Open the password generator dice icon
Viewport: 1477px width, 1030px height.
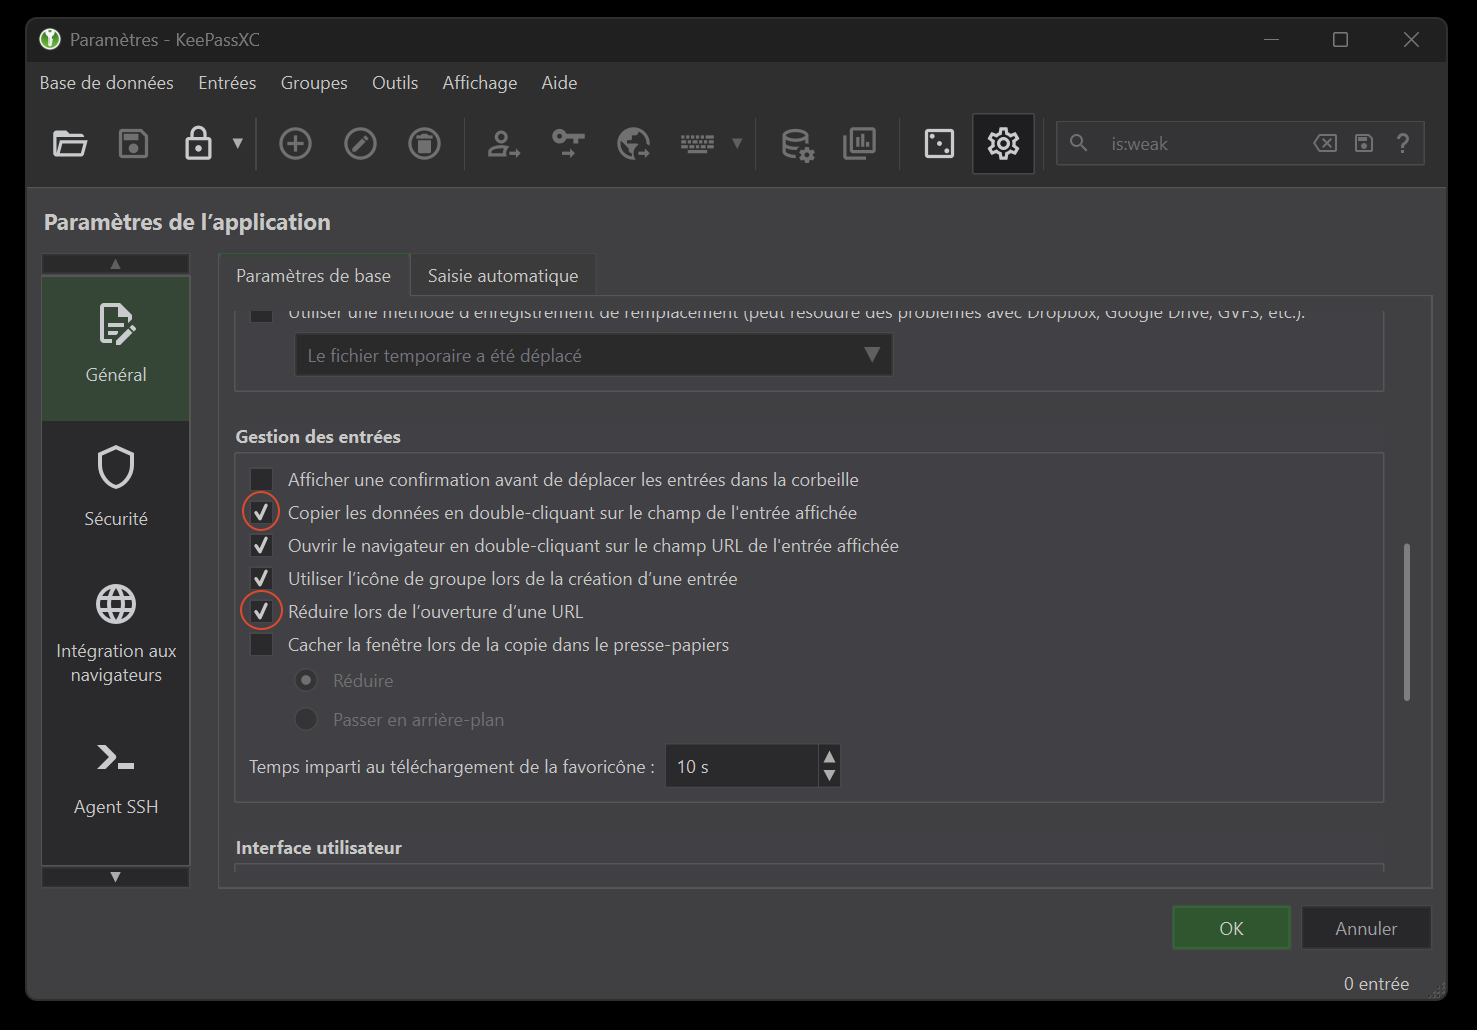pos(939,144)
